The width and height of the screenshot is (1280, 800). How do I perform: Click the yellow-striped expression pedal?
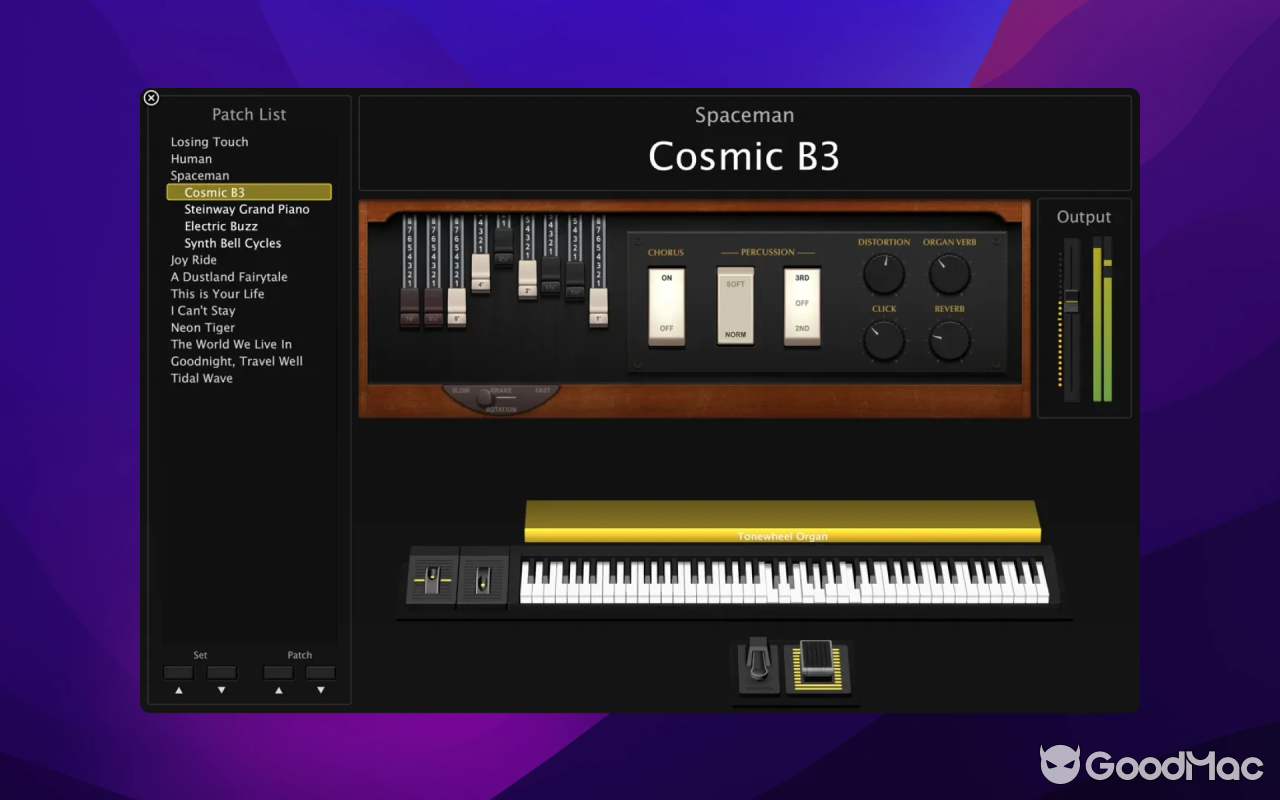pos(817,667)
